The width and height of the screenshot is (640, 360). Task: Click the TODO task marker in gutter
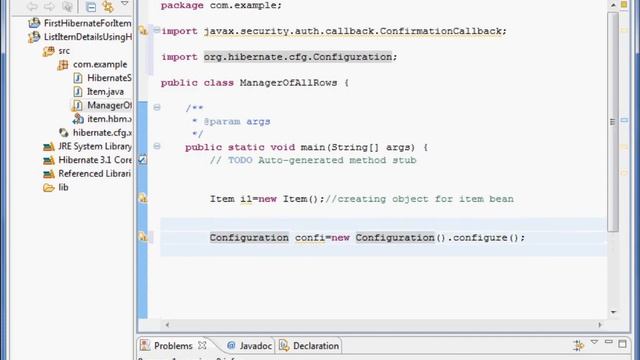[142, 160]
